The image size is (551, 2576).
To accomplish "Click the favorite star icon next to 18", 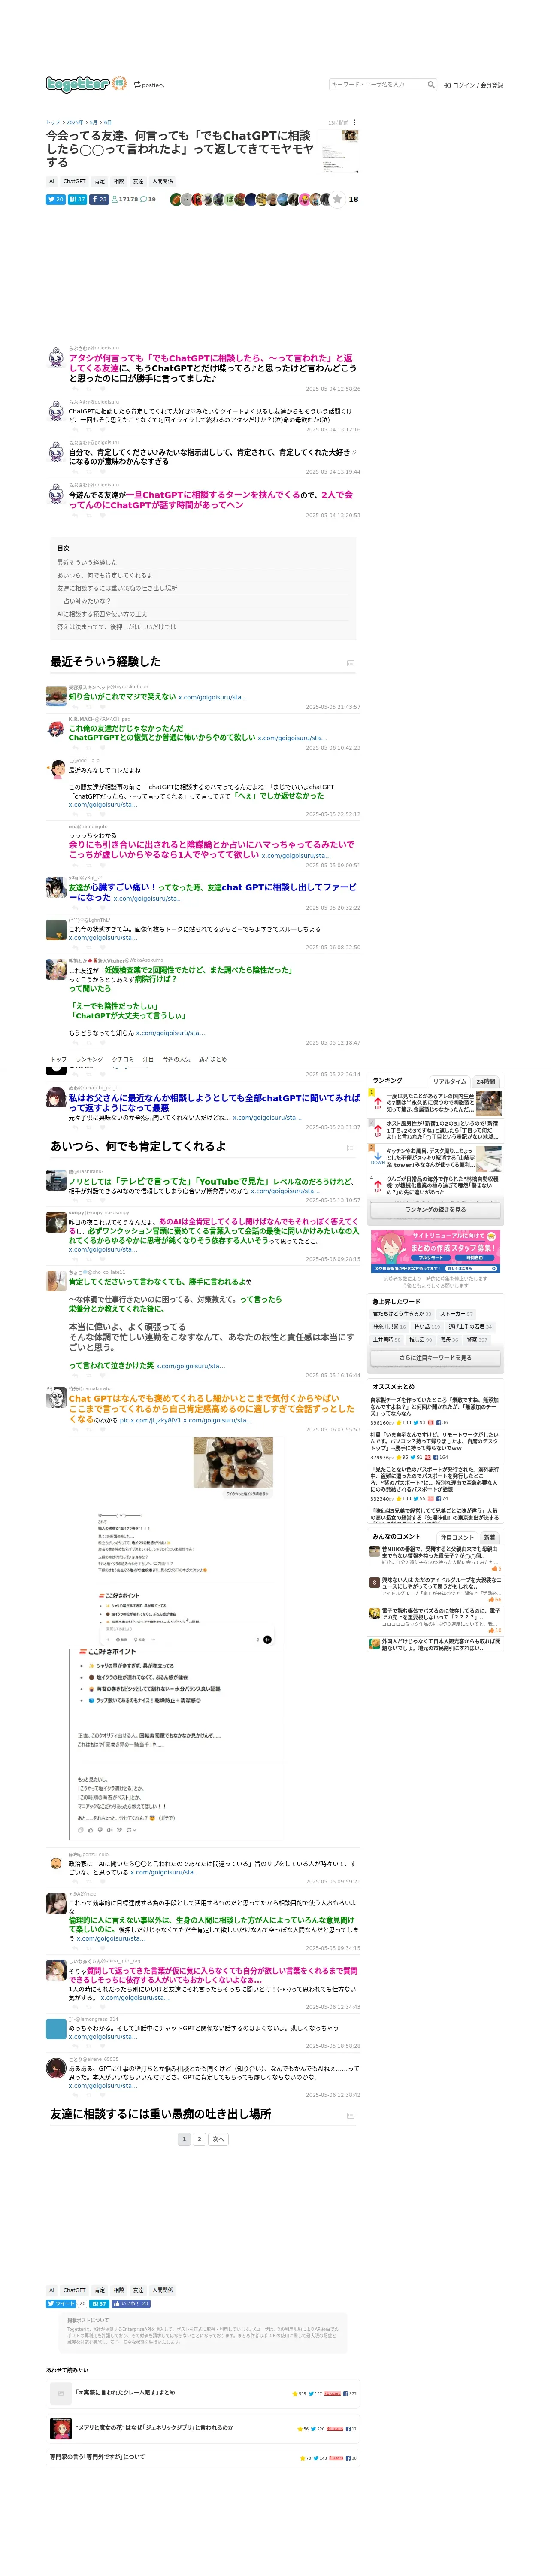I will click(337, 199).
